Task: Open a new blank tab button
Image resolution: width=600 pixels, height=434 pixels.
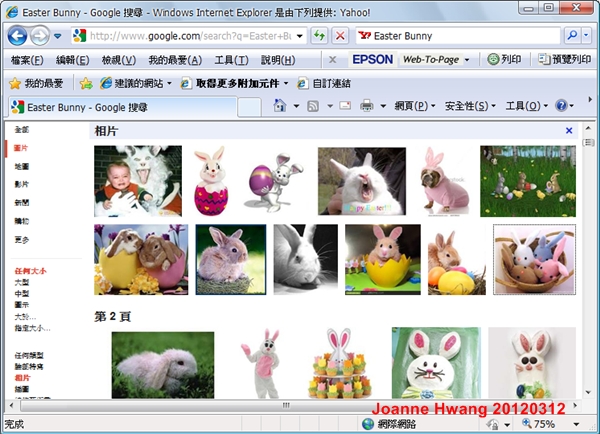Action: [x=249, y=107]
